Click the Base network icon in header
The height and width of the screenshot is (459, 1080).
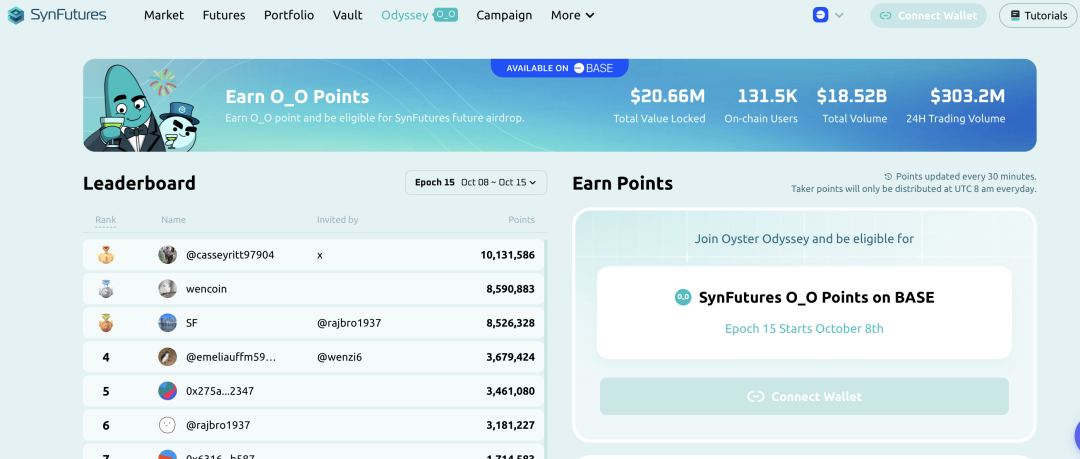coord(820,15)
